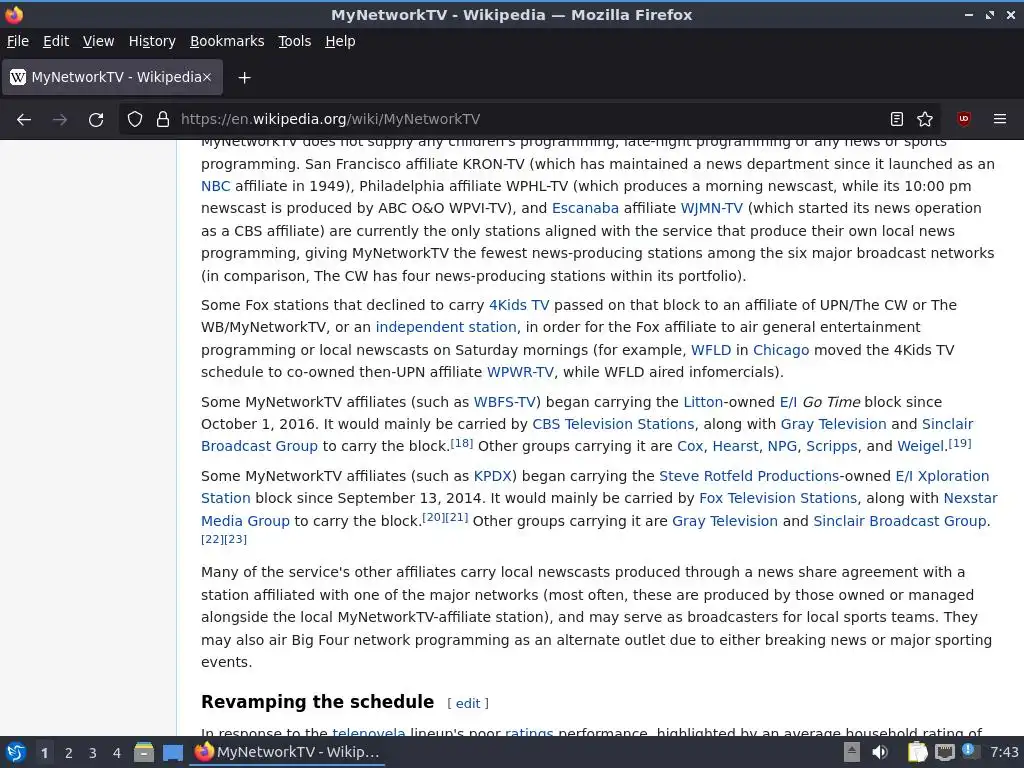This screenshot has width=1024, height=768.
Task: Open the Bookmarks menu
Action: (227, 41)
